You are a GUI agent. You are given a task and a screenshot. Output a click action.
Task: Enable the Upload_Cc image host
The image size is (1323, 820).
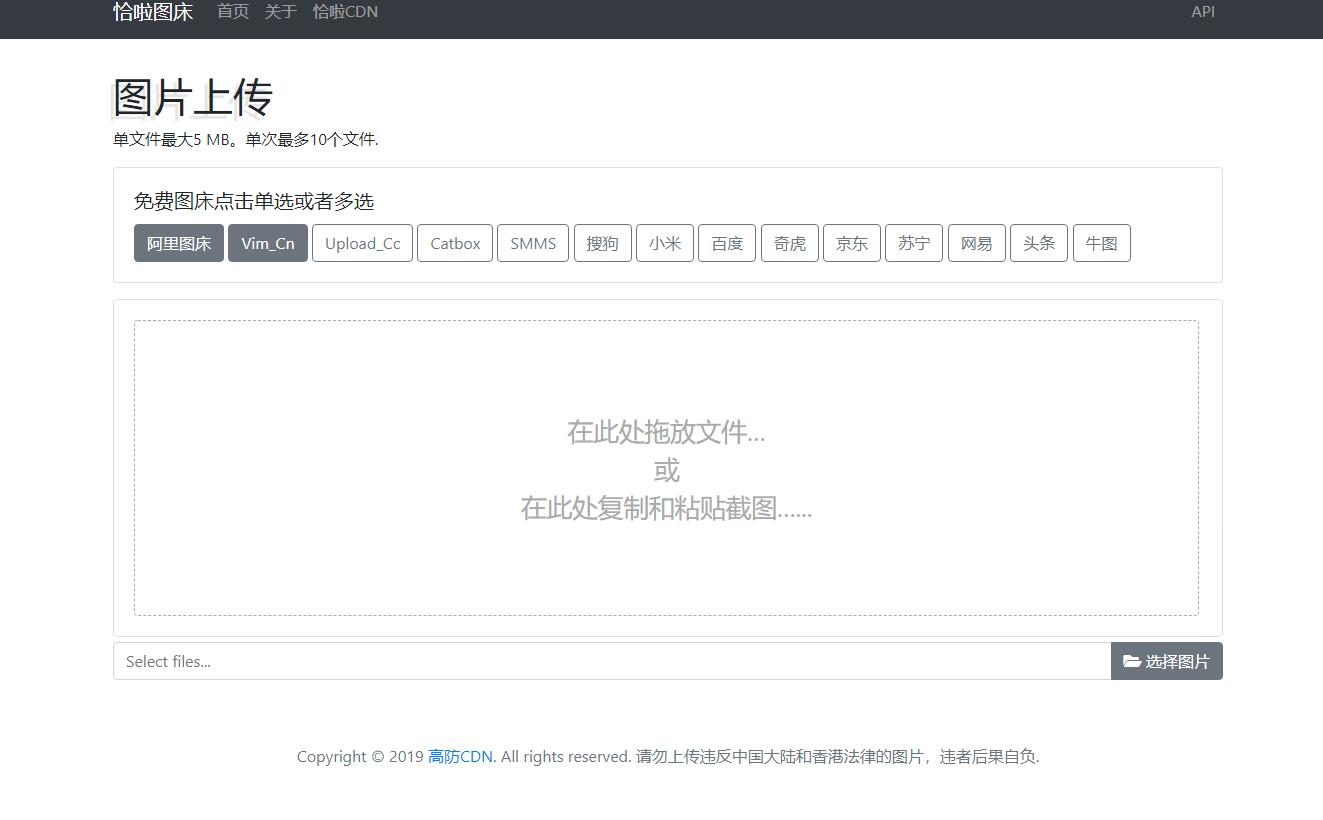pos(362,243)
